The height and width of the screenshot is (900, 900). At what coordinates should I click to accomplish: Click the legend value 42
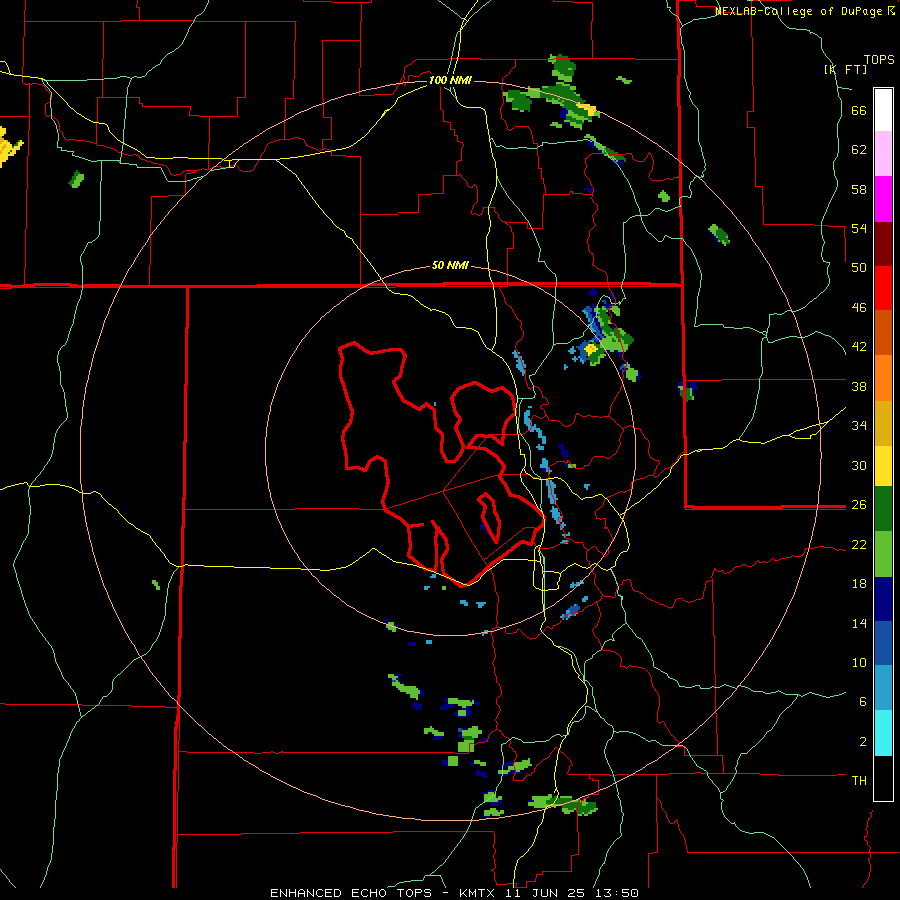pyautogui.click(x=859, y=347)
